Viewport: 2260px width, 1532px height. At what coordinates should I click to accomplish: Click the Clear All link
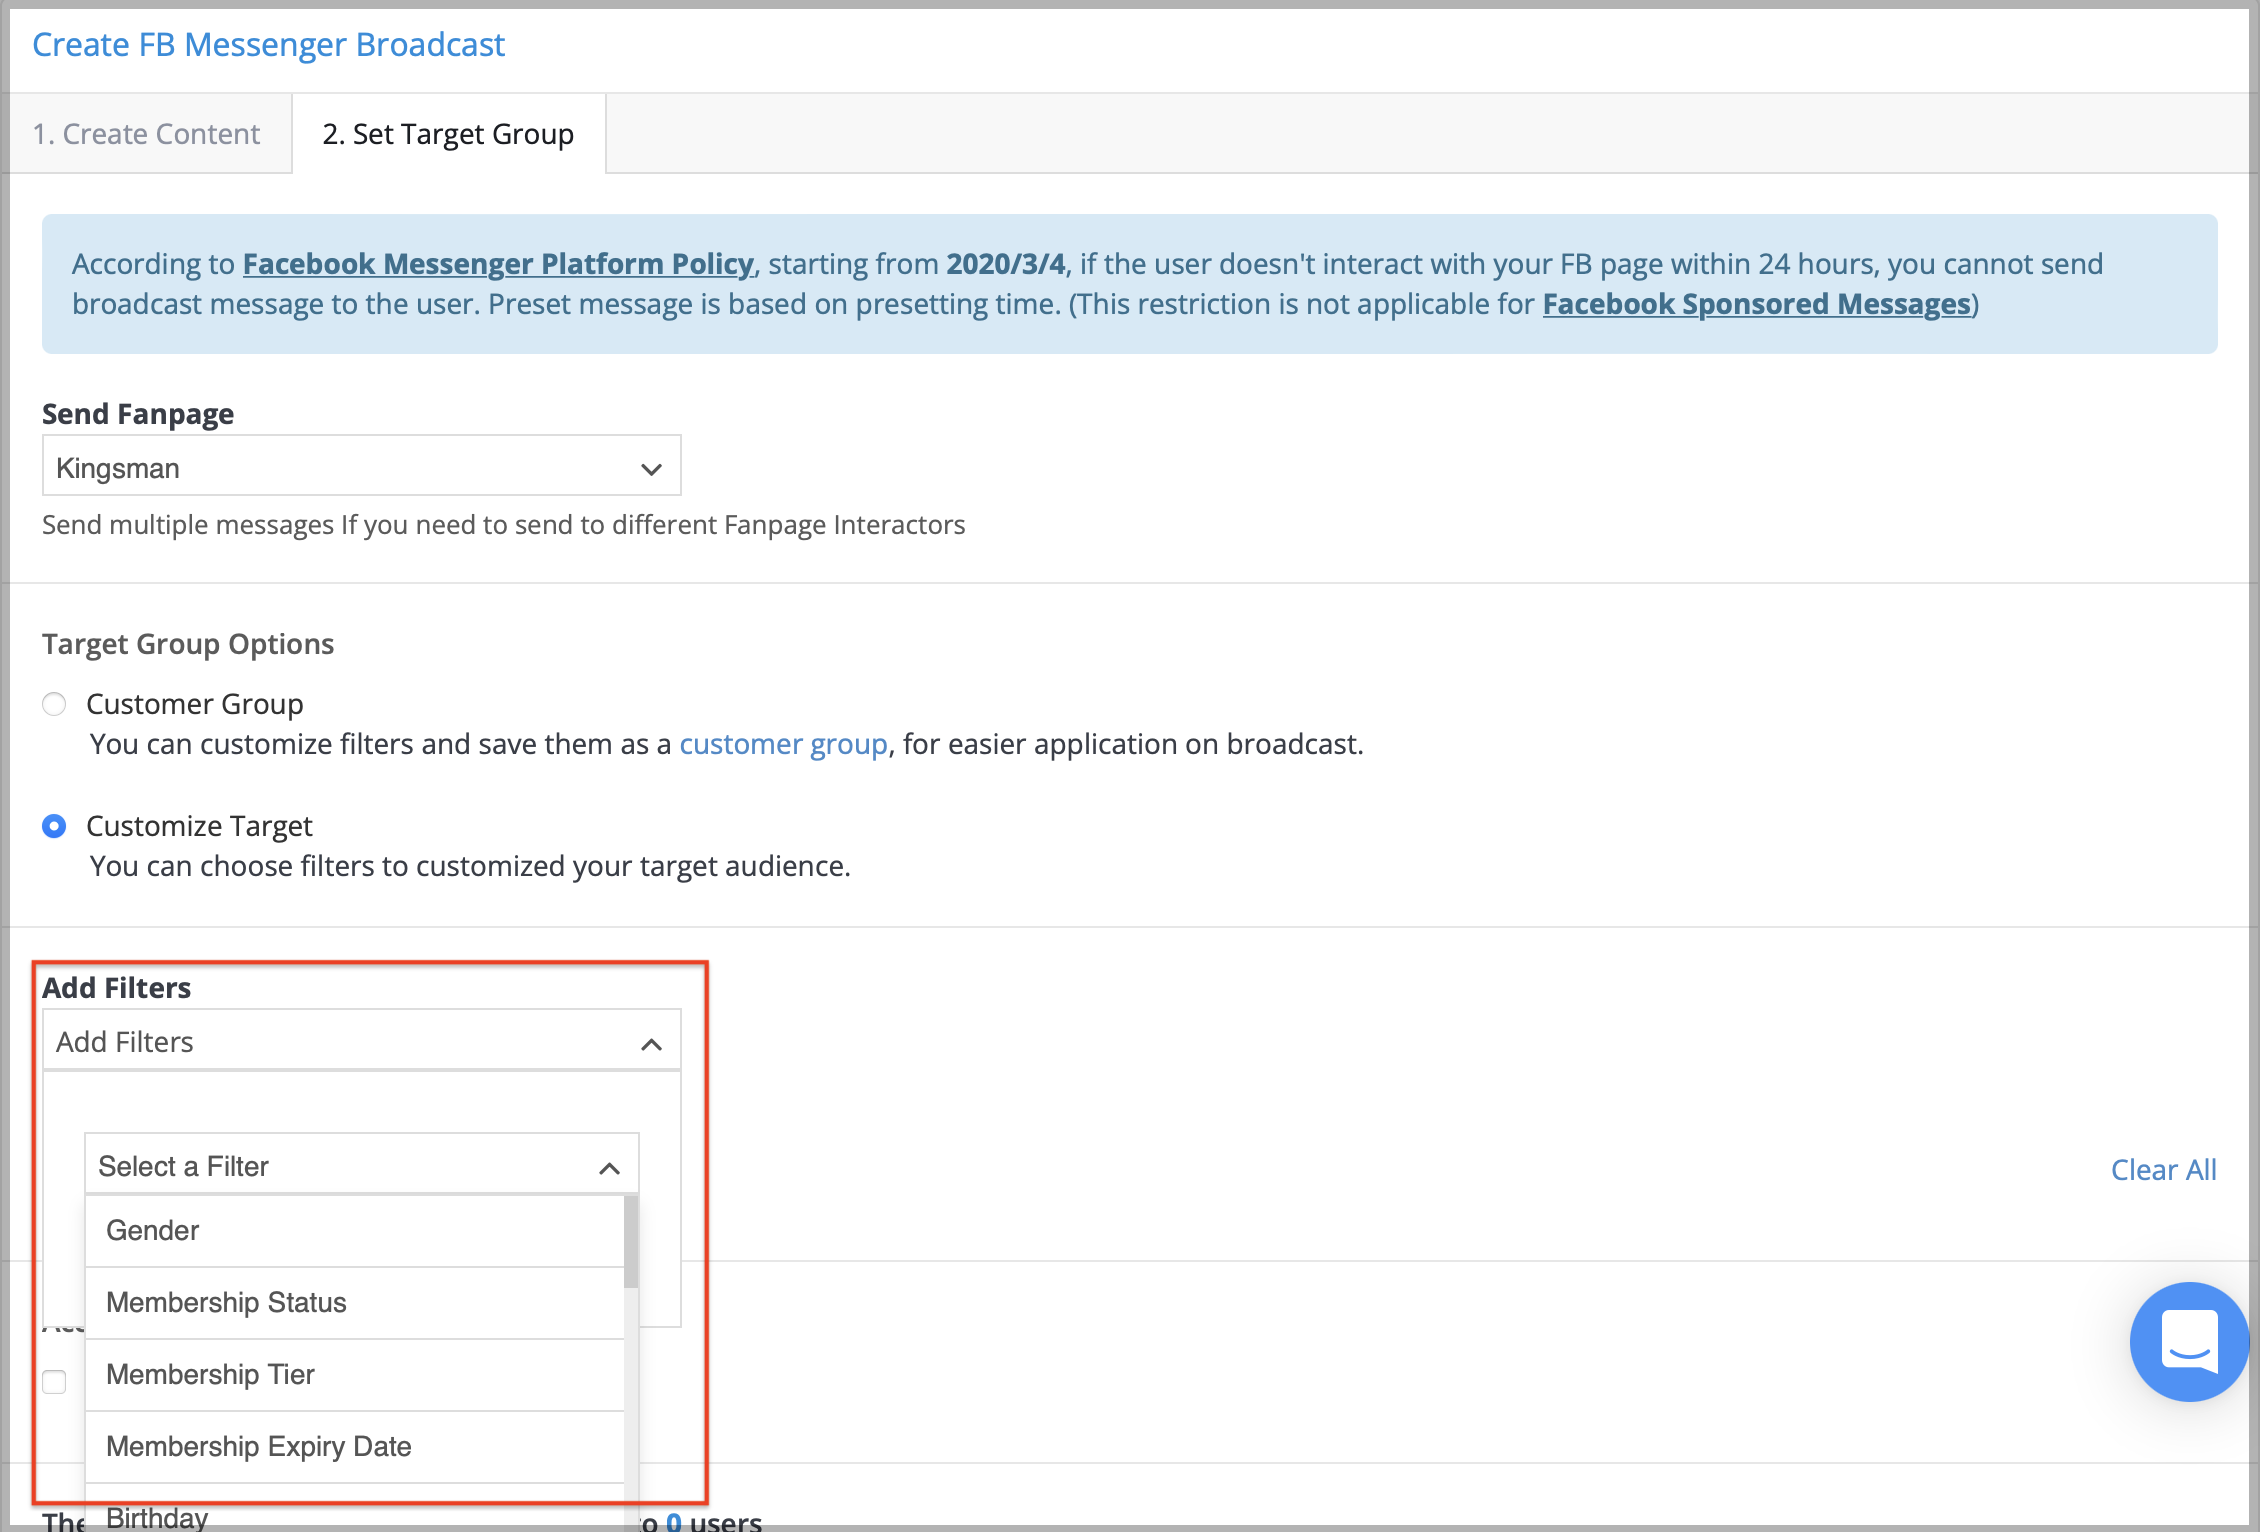[x=2163, y=1169]
